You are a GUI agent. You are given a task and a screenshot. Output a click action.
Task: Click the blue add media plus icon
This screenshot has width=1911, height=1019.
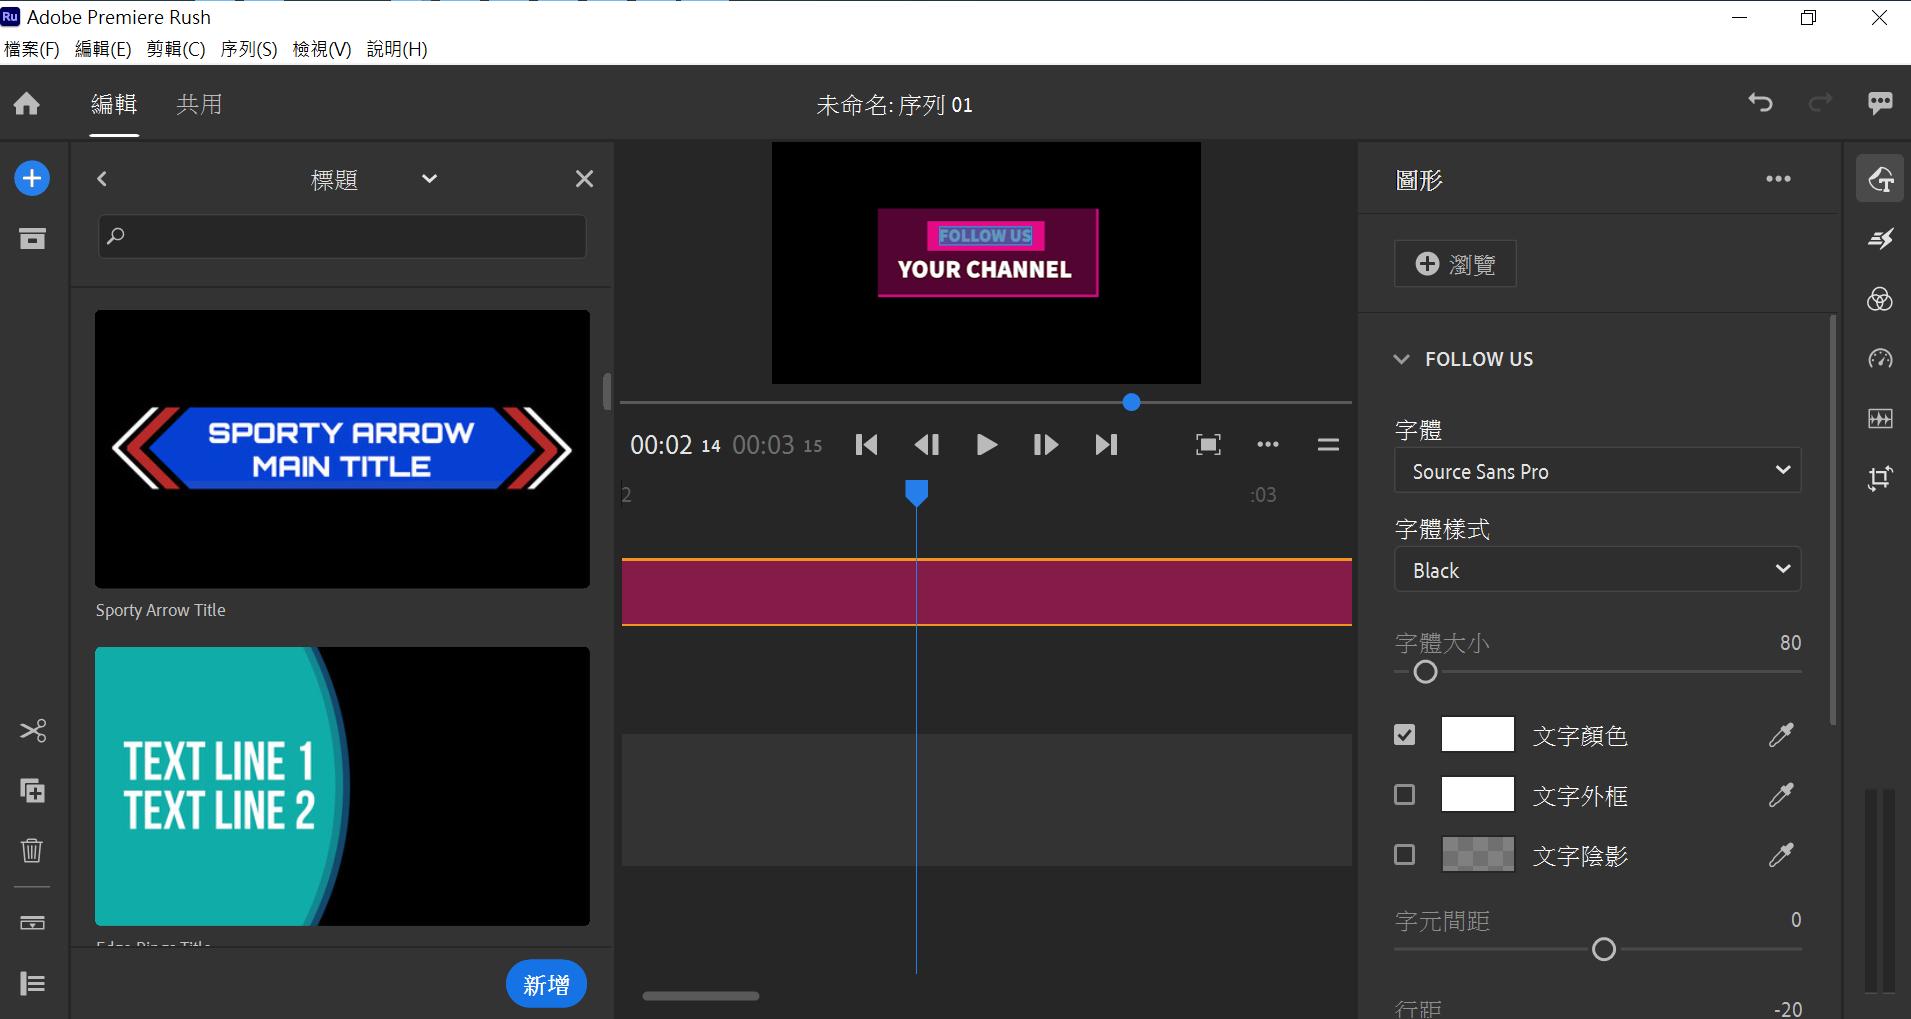pyautogui.click(x=32, y=179)
